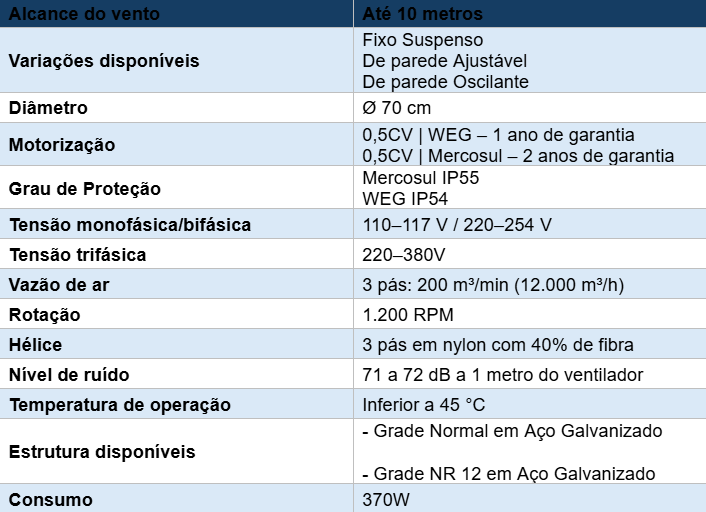Click the "Inferior a 45 °C" value

(x=424, y=405)
